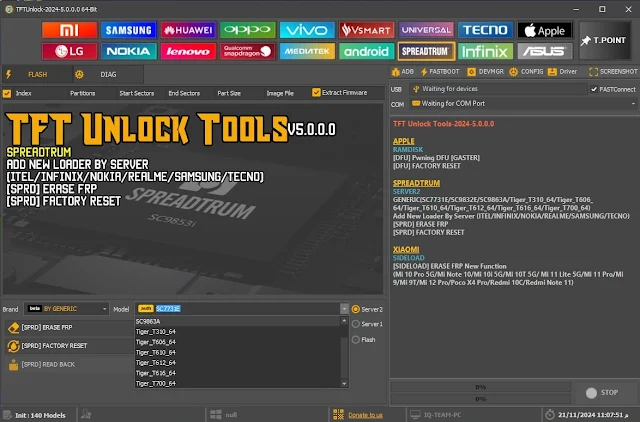
Task: Choose Tiger_T612_64 from model list
Action: pyautogui.click(x=238, y=363)
